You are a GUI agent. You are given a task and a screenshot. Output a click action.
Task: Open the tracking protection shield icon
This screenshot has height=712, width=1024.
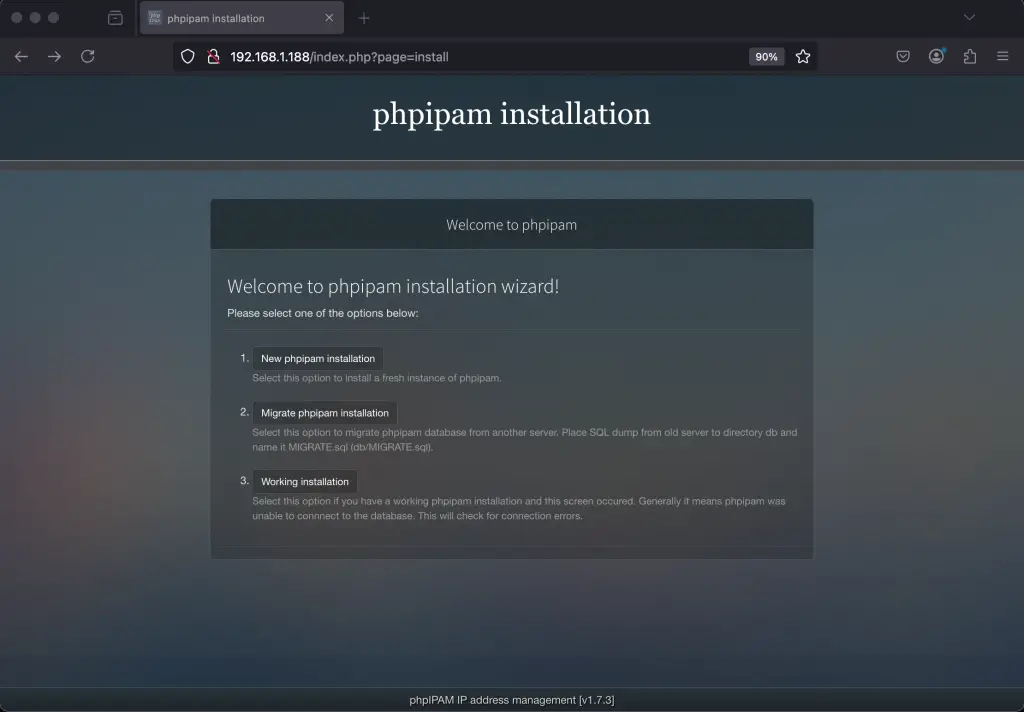pos(187,57)
